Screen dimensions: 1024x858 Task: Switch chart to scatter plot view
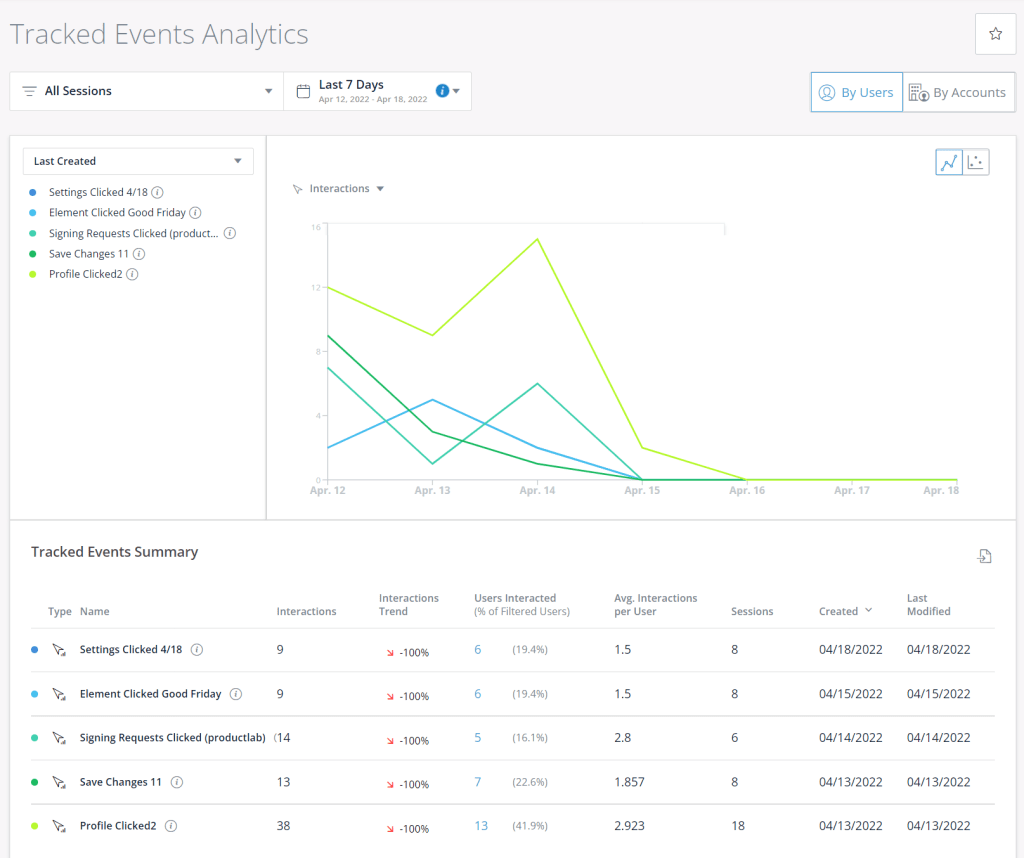(976, 162)
